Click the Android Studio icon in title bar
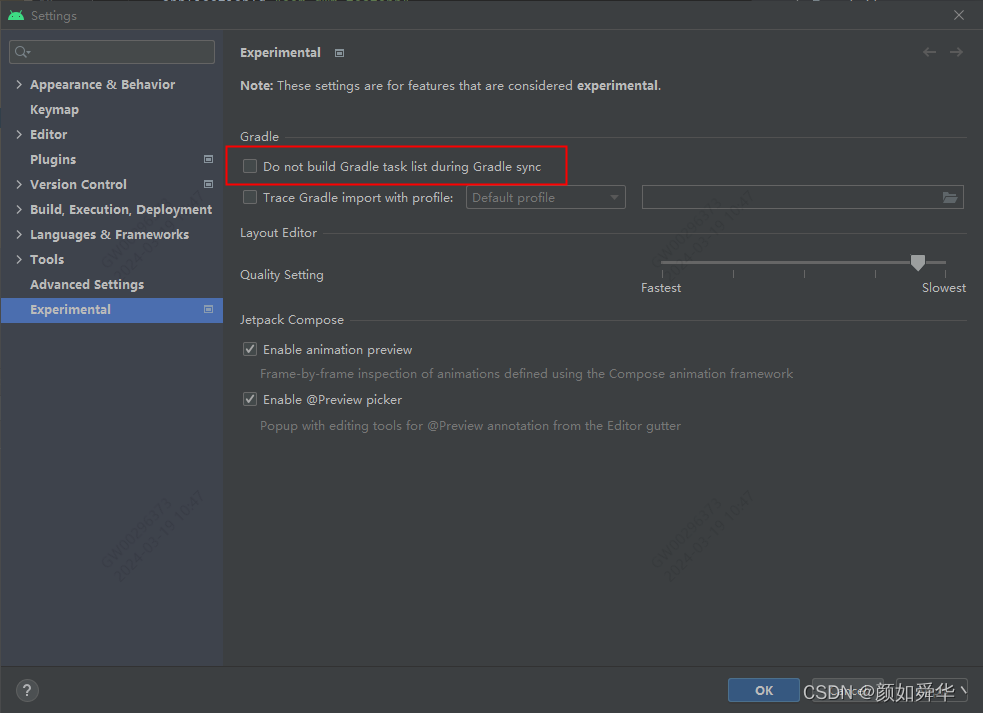The width and height of the screenshot is (983, 713). 15,15
